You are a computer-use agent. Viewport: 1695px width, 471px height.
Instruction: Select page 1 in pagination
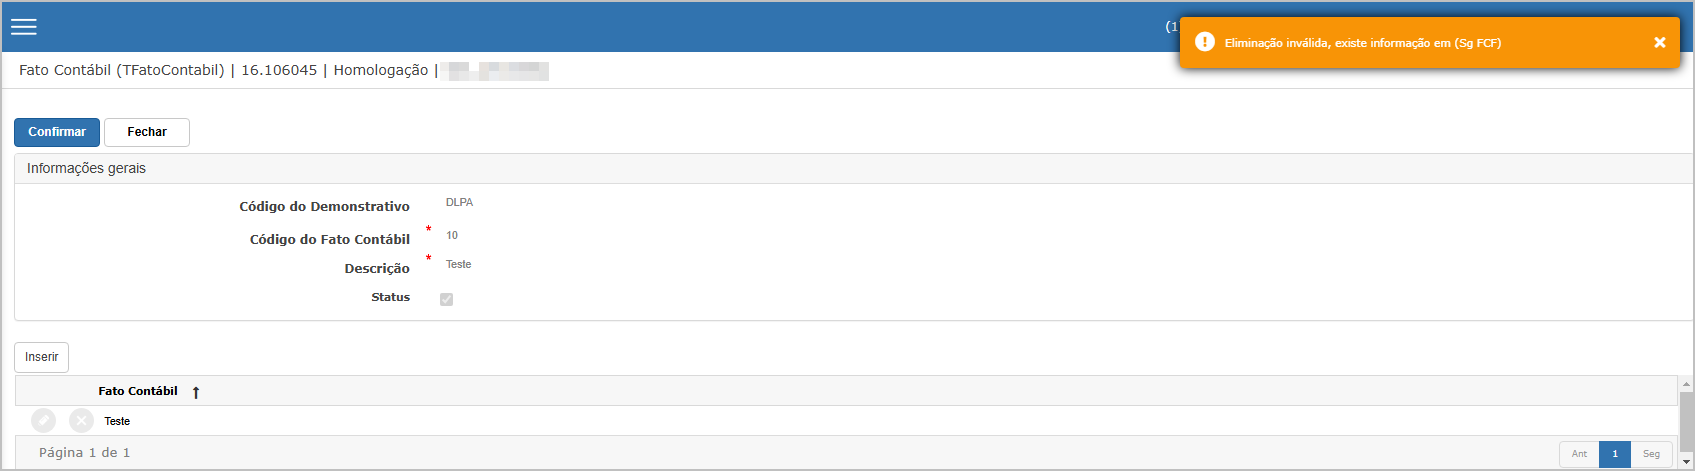point(1615,454)
